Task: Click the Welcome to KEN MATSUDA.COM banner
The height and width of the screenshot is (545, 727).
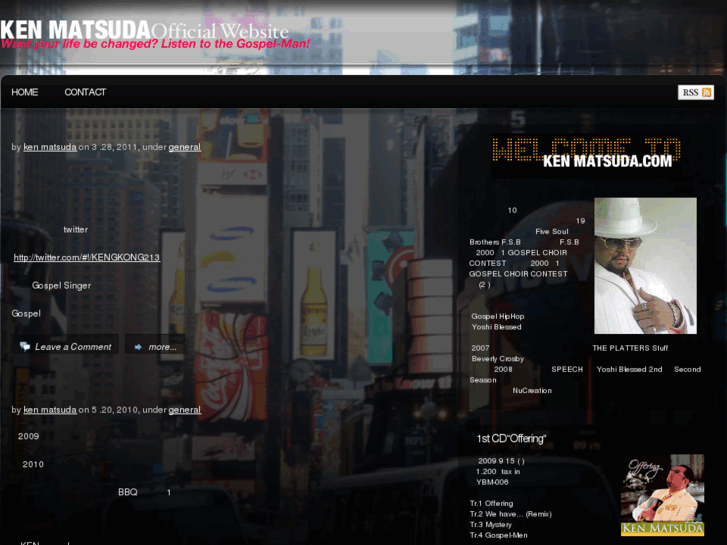Action: coord(586,156)
